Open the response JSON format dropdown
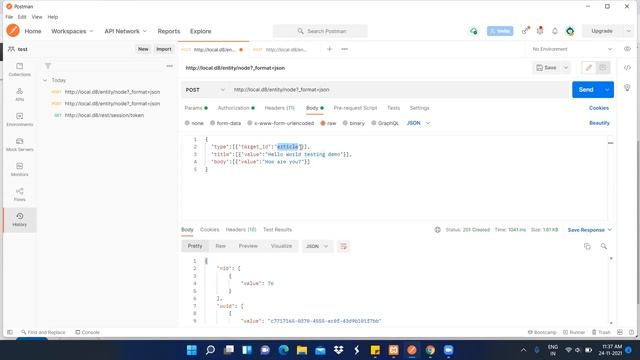 click(317, 246)
